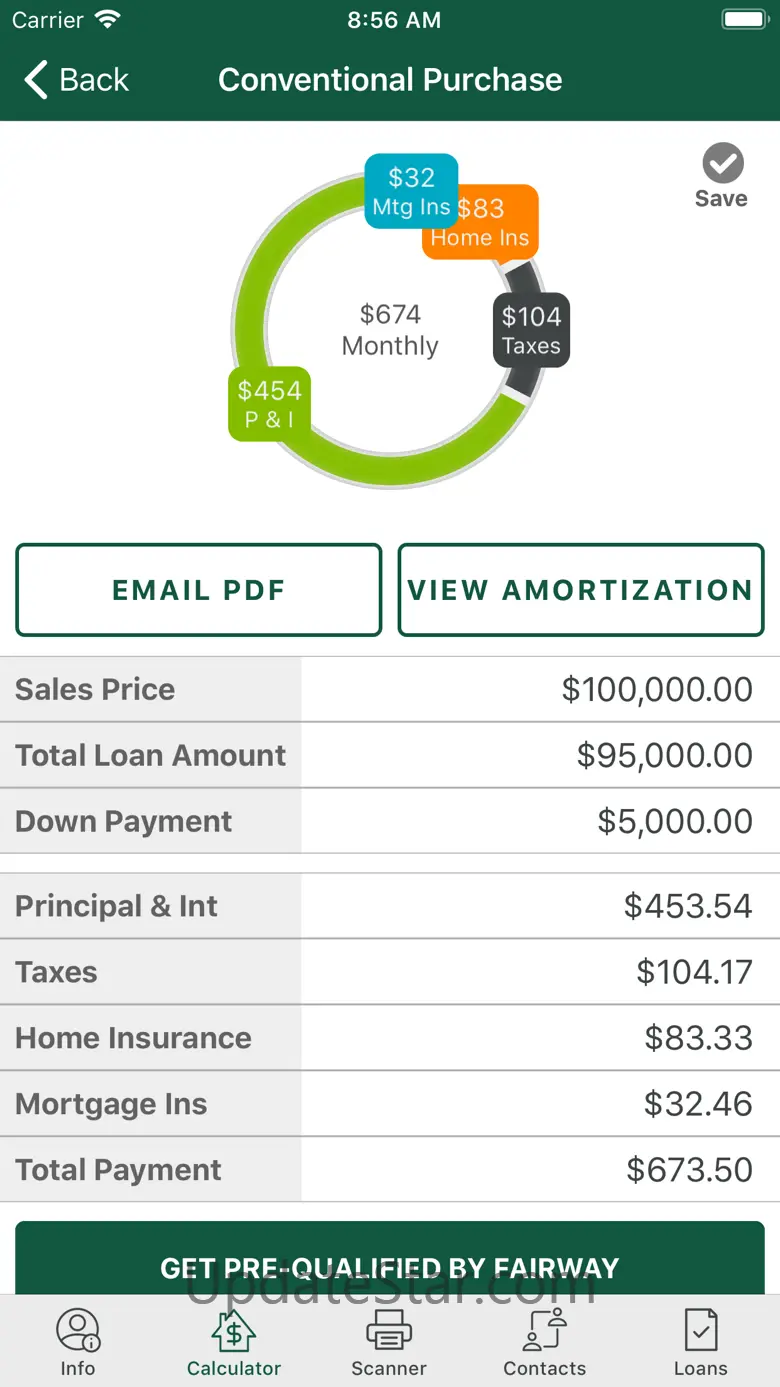This screenshot has height=1387, width=780.
Task: Tap the Wi-Fi status icon
Action: pos(107,20)
